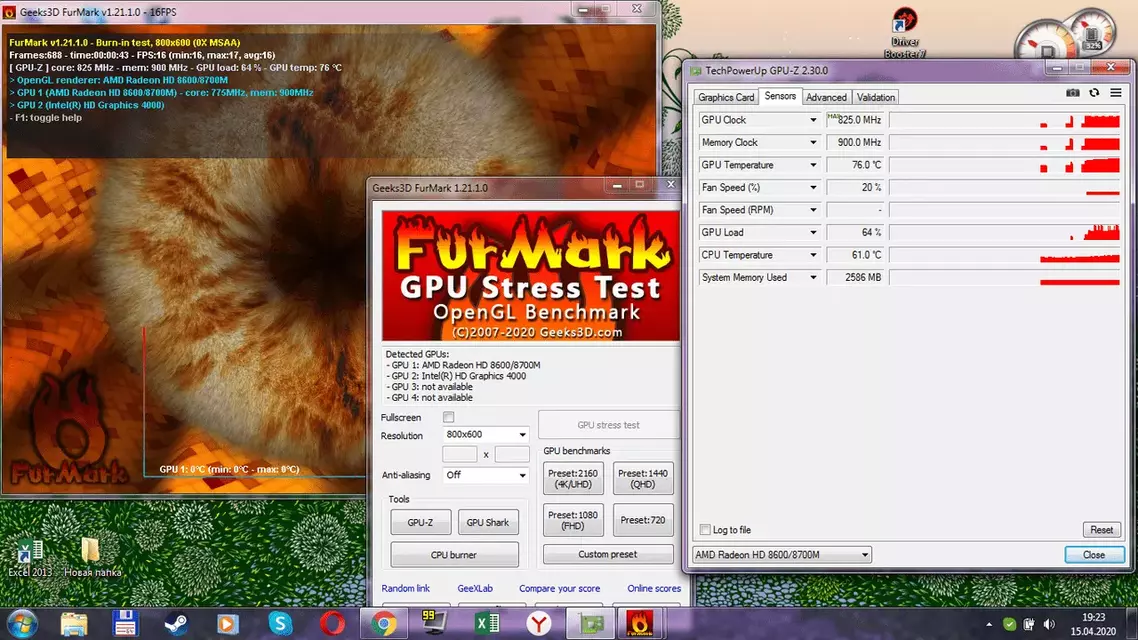1138x640 pixels.
Task: Switch to FurMark flame taskbar icon
Action: coord(639,624)
